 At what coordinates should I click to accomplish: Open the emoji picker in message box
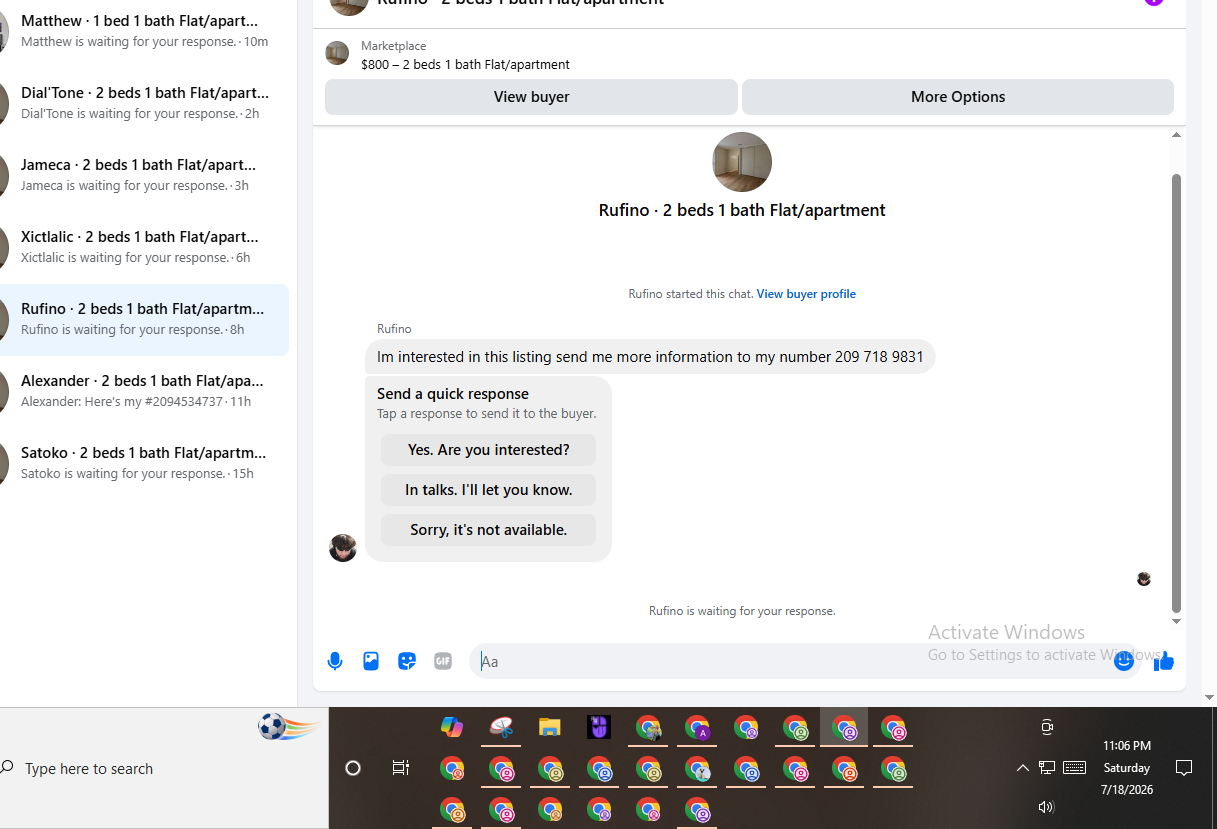click(1124, 661)
